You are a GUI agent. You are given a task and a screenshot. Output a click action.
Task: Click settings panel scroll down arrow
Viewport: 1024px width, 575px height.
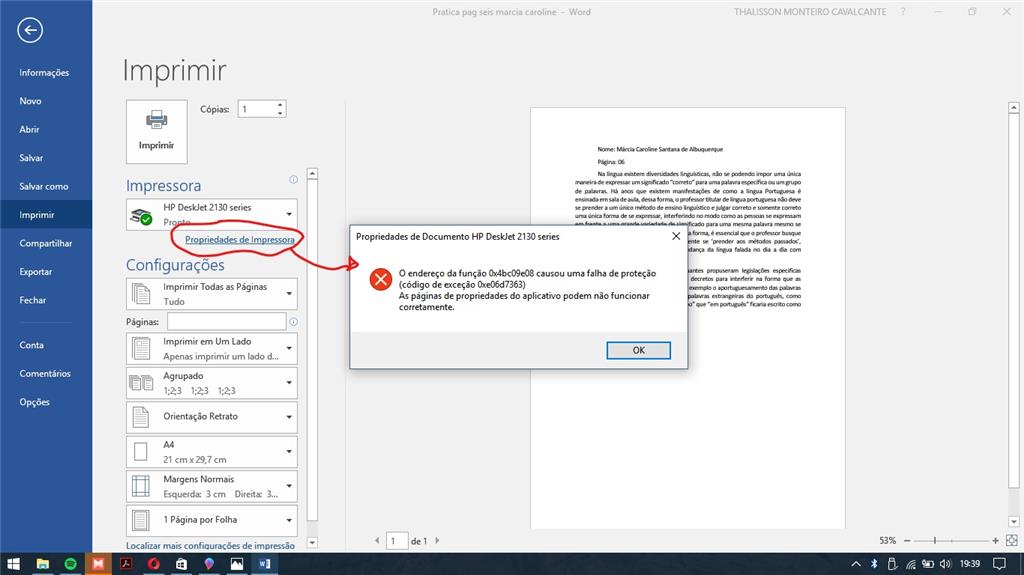pyautogui.click(x=312, y=542)
